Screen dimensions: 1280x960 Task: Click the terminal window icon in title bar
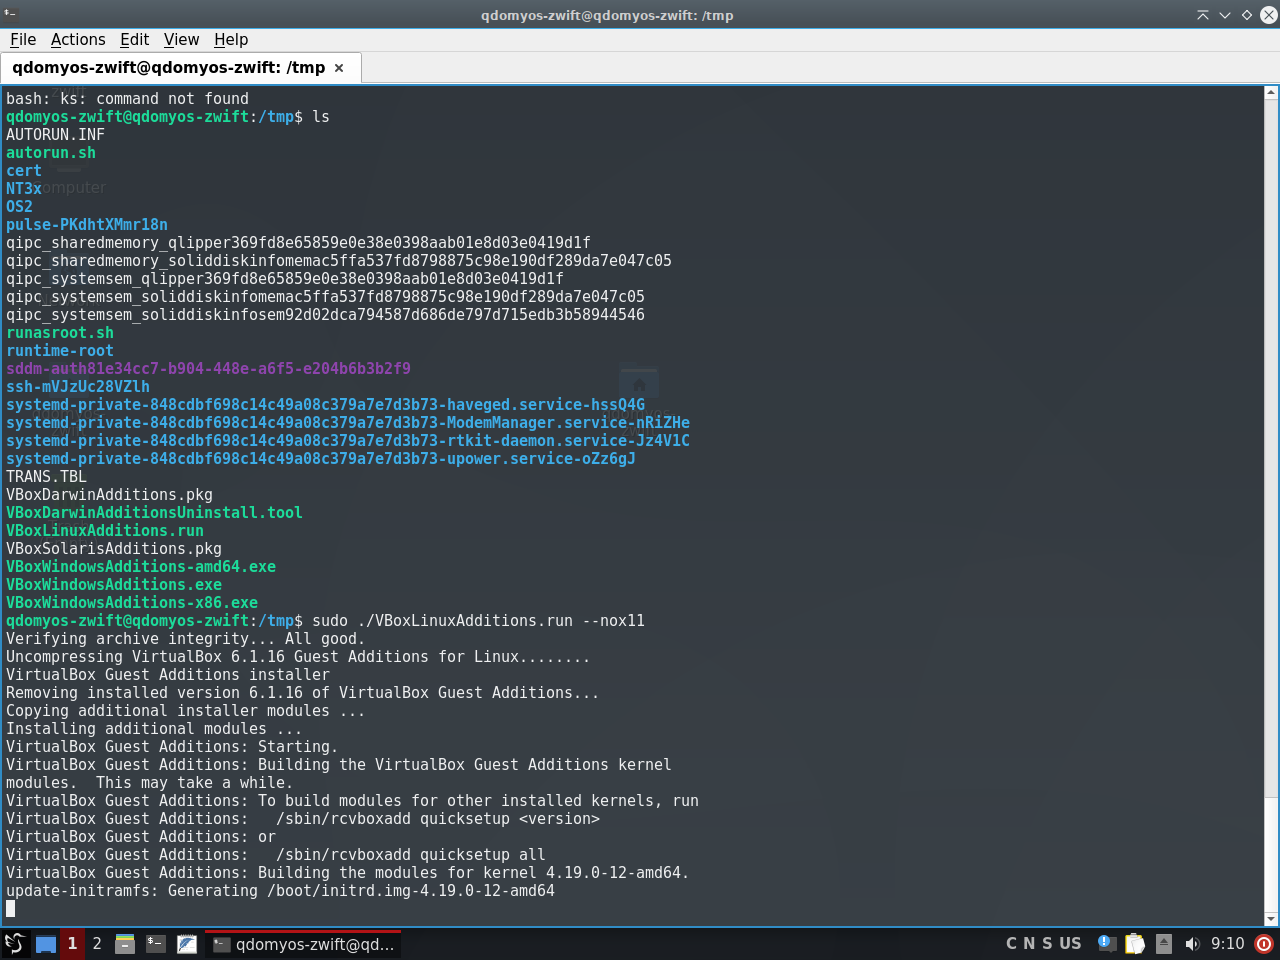click(x=12, y=14)
